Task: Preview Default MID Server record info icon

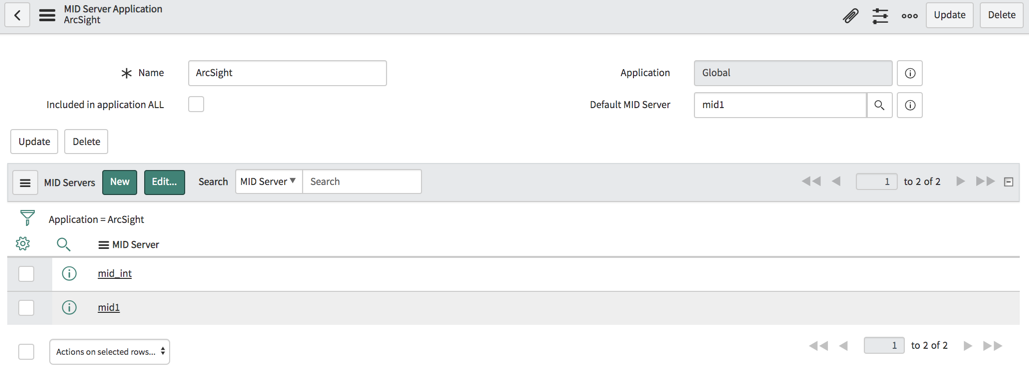Action: point(910,104)
